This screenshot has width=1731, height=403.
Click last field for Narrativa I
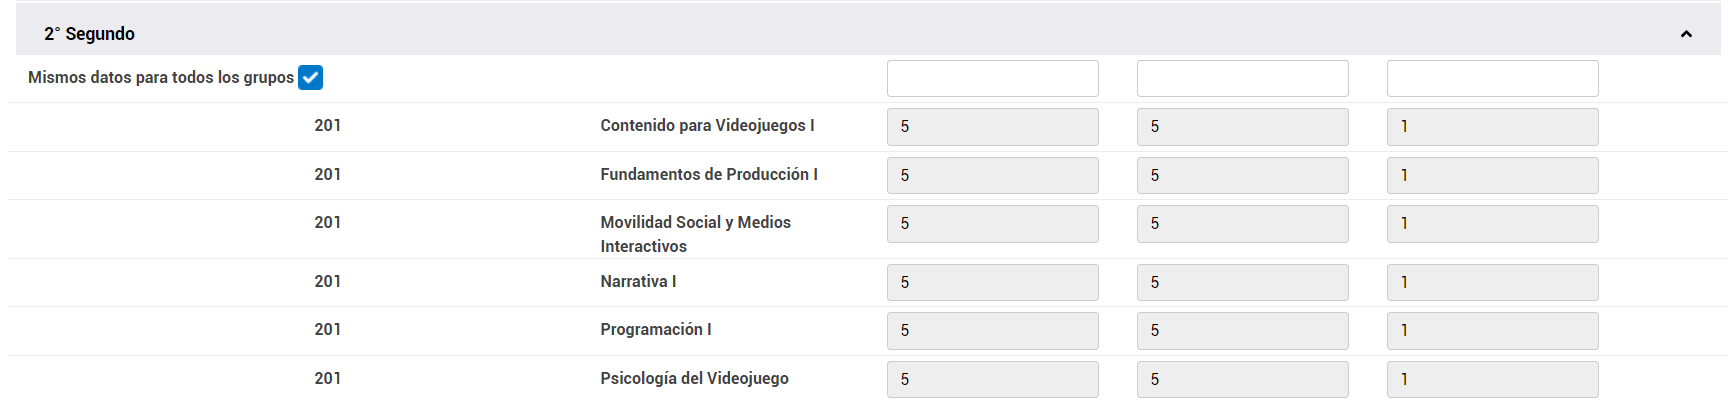point(1492,282)
